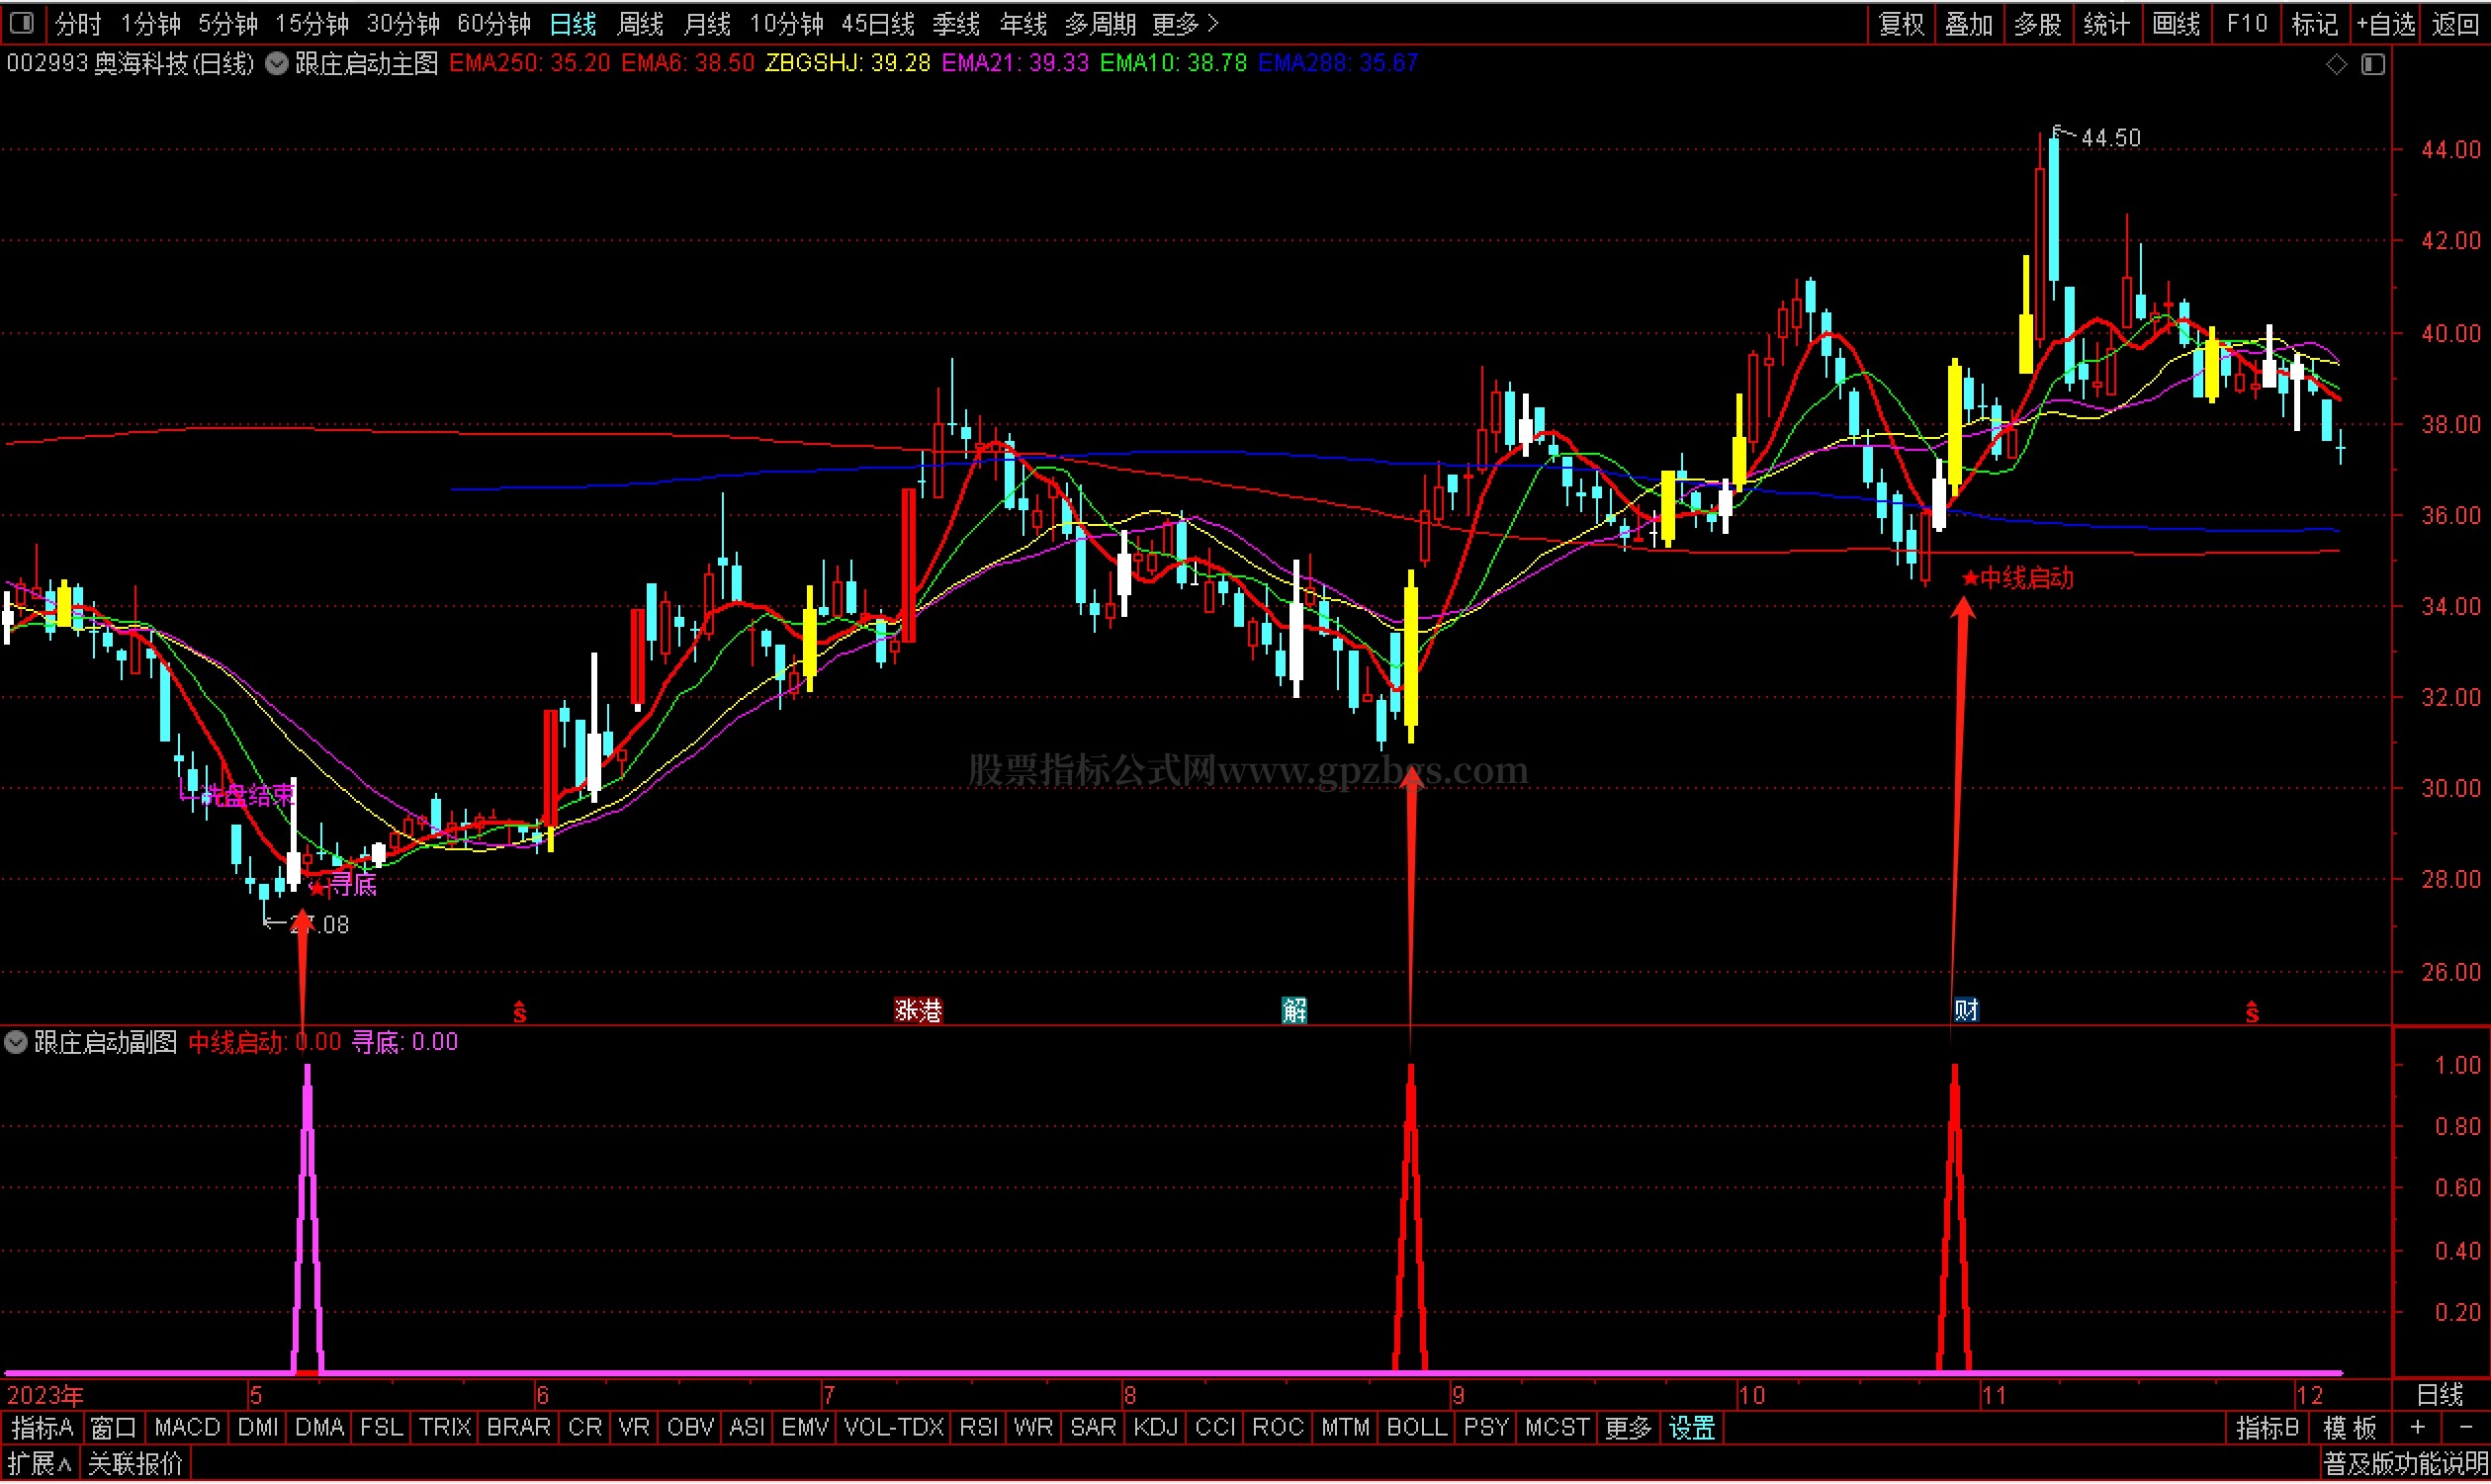The width and height of the screenshot is (2491, 1484).
Task: Open 设置 indicator settings
Action: coord(1692,1429)
